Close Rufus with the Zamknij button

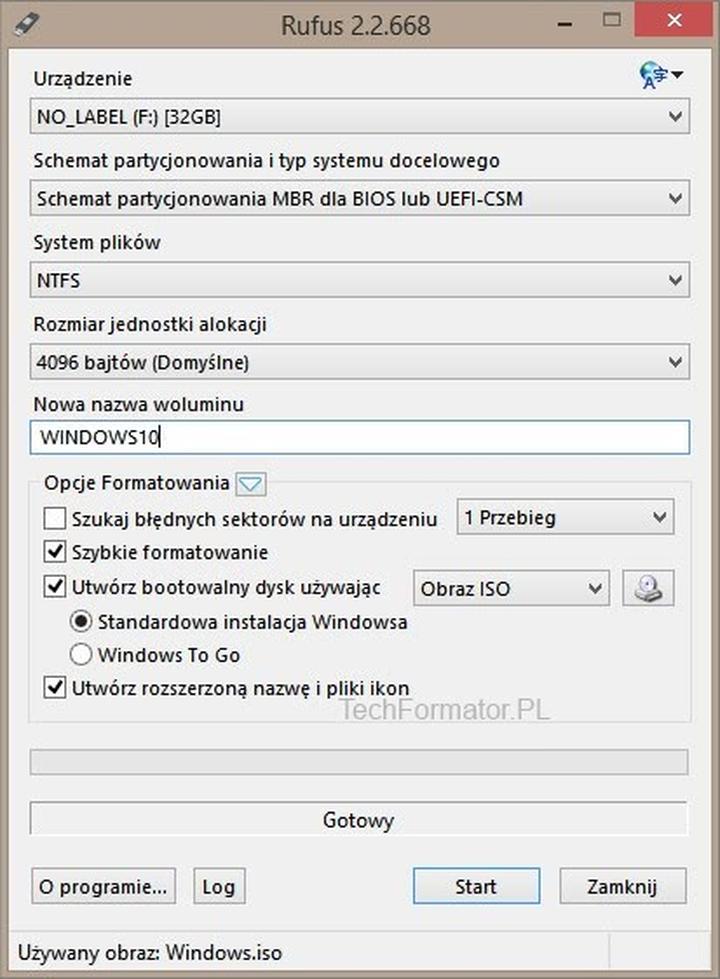(x=622, y=886)
